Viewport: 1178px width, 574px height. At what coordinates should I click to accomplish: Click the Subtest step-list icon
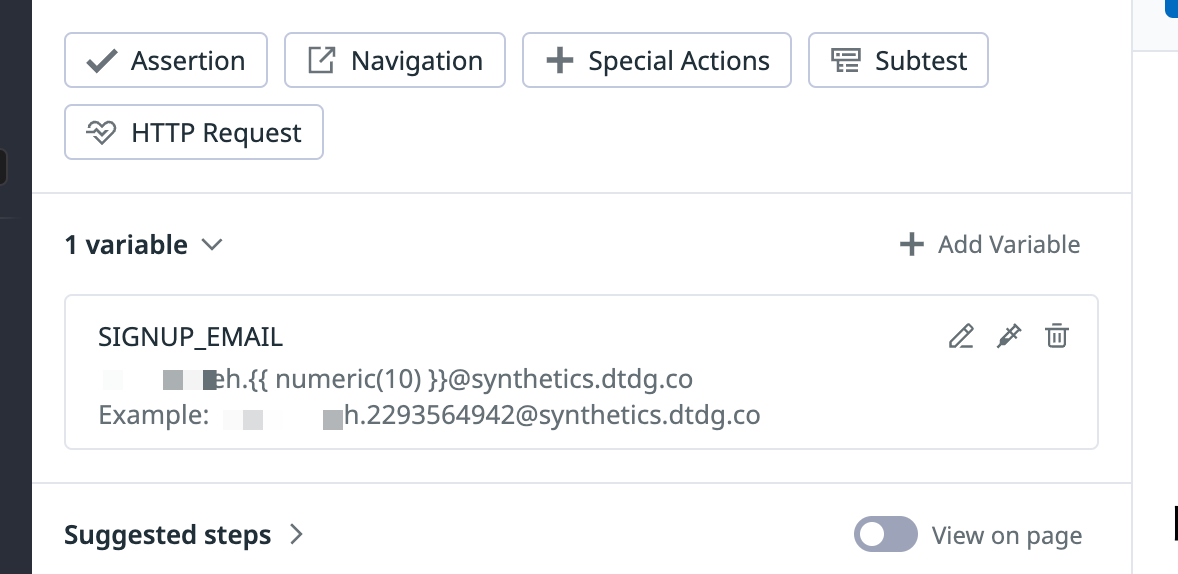pyautogui.click(x=845, y=60)
